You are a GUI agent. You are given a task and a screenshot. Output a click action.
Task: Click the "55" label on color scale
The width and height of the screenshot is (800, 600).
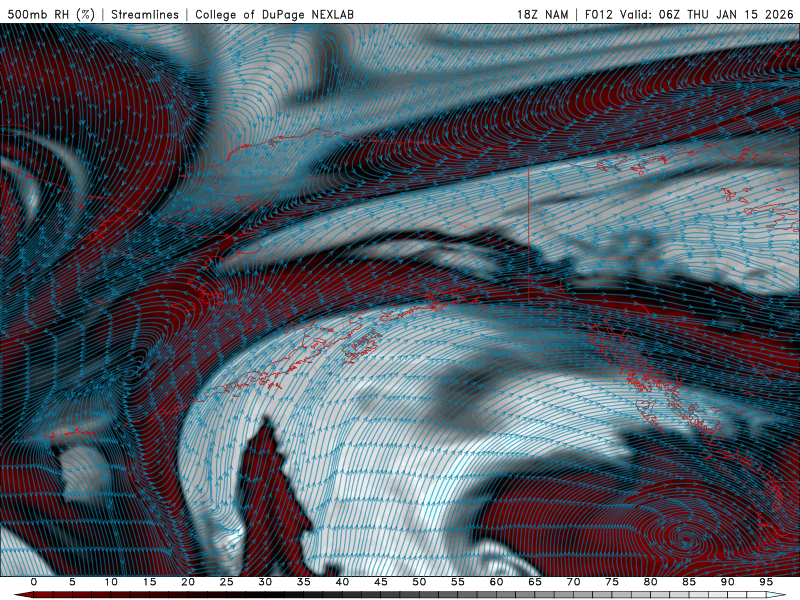click(x=458, y=582)
